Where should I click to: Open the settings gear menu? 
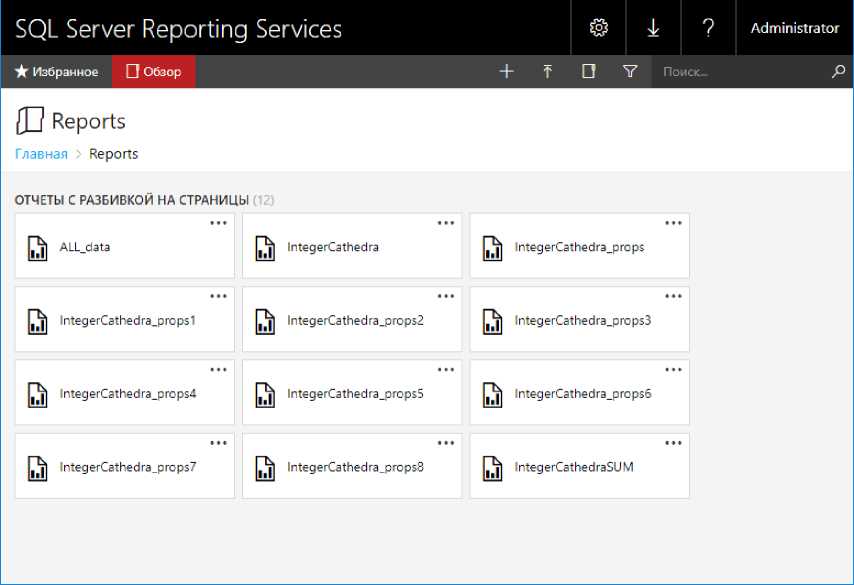point(599,28)
